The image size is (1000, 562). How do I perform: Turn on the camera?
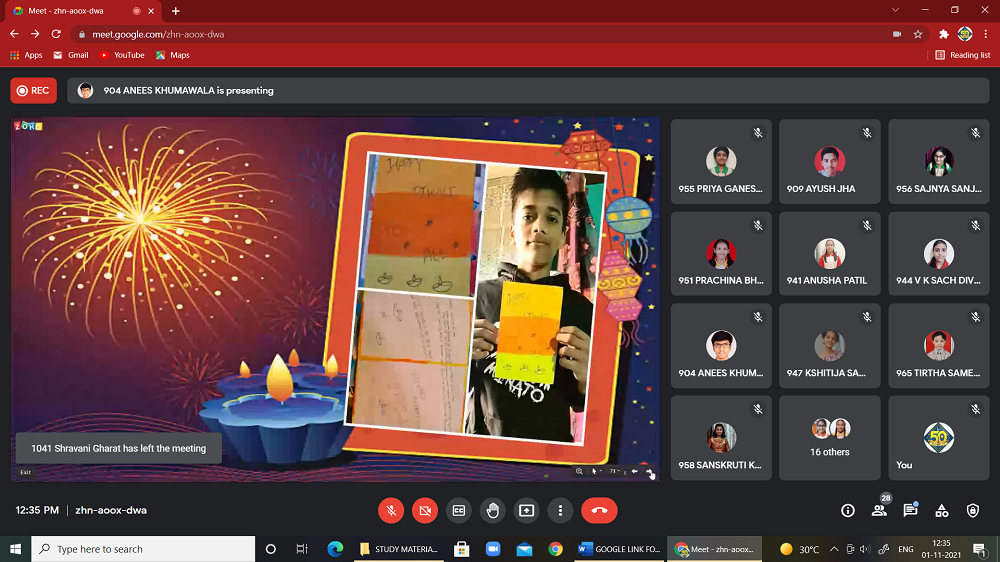coord(425,510)
